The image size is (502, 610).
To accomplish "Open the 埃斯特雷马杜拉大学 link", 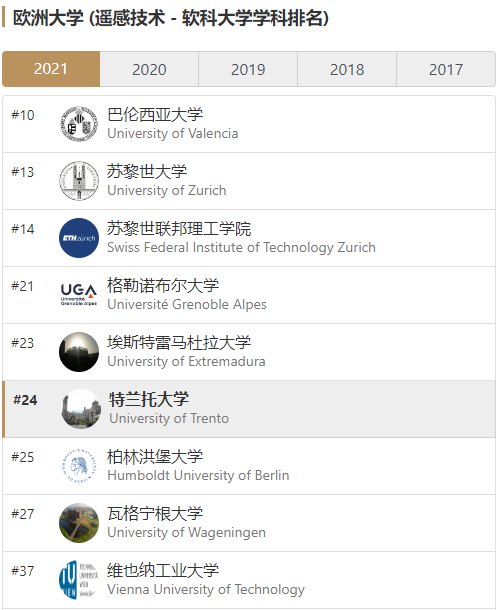I will point(179,343).
